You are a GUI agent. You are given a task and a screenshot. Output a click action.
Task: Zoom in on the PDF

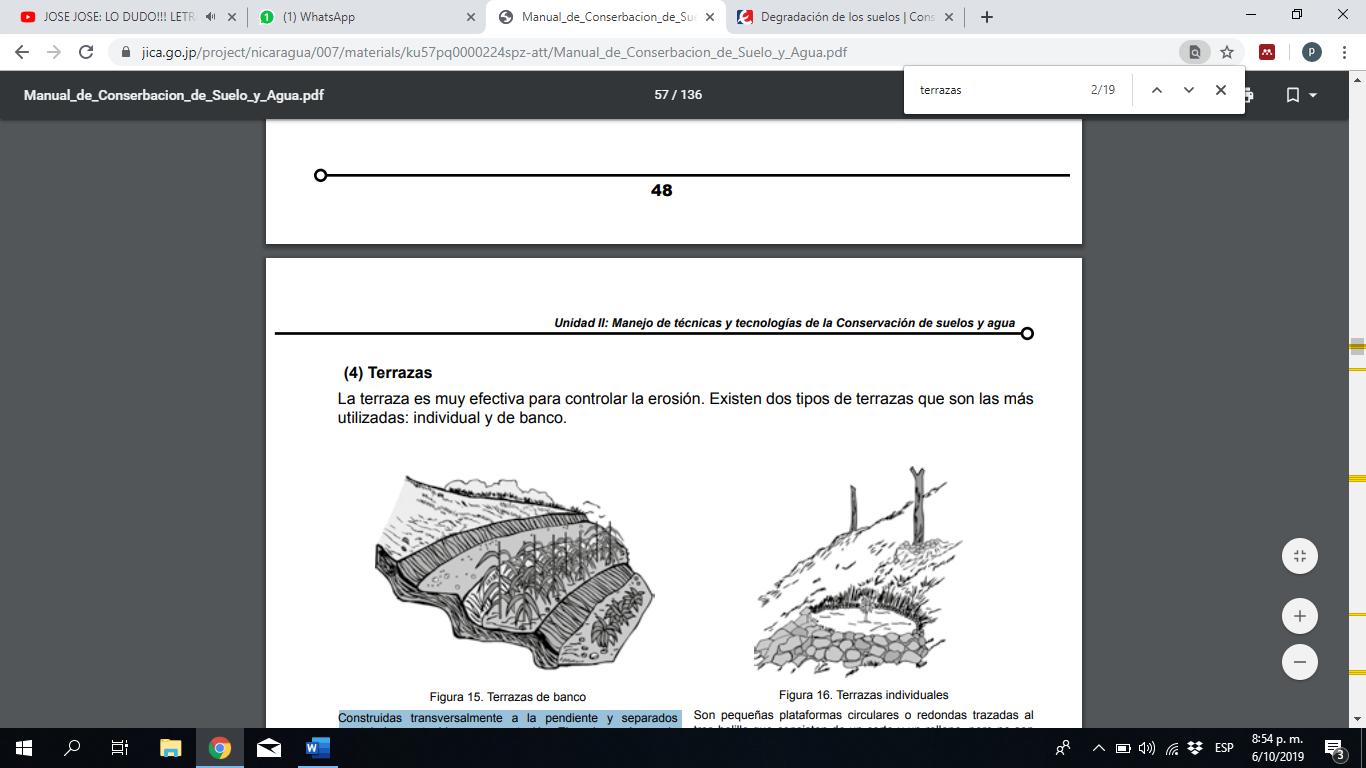click(x=1300, y=616)
